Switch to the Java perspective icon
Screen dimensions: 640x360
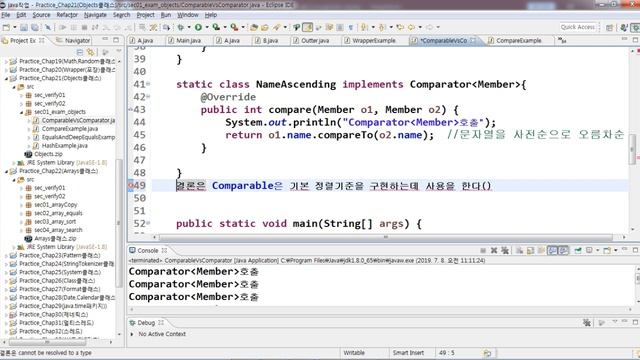624,27
